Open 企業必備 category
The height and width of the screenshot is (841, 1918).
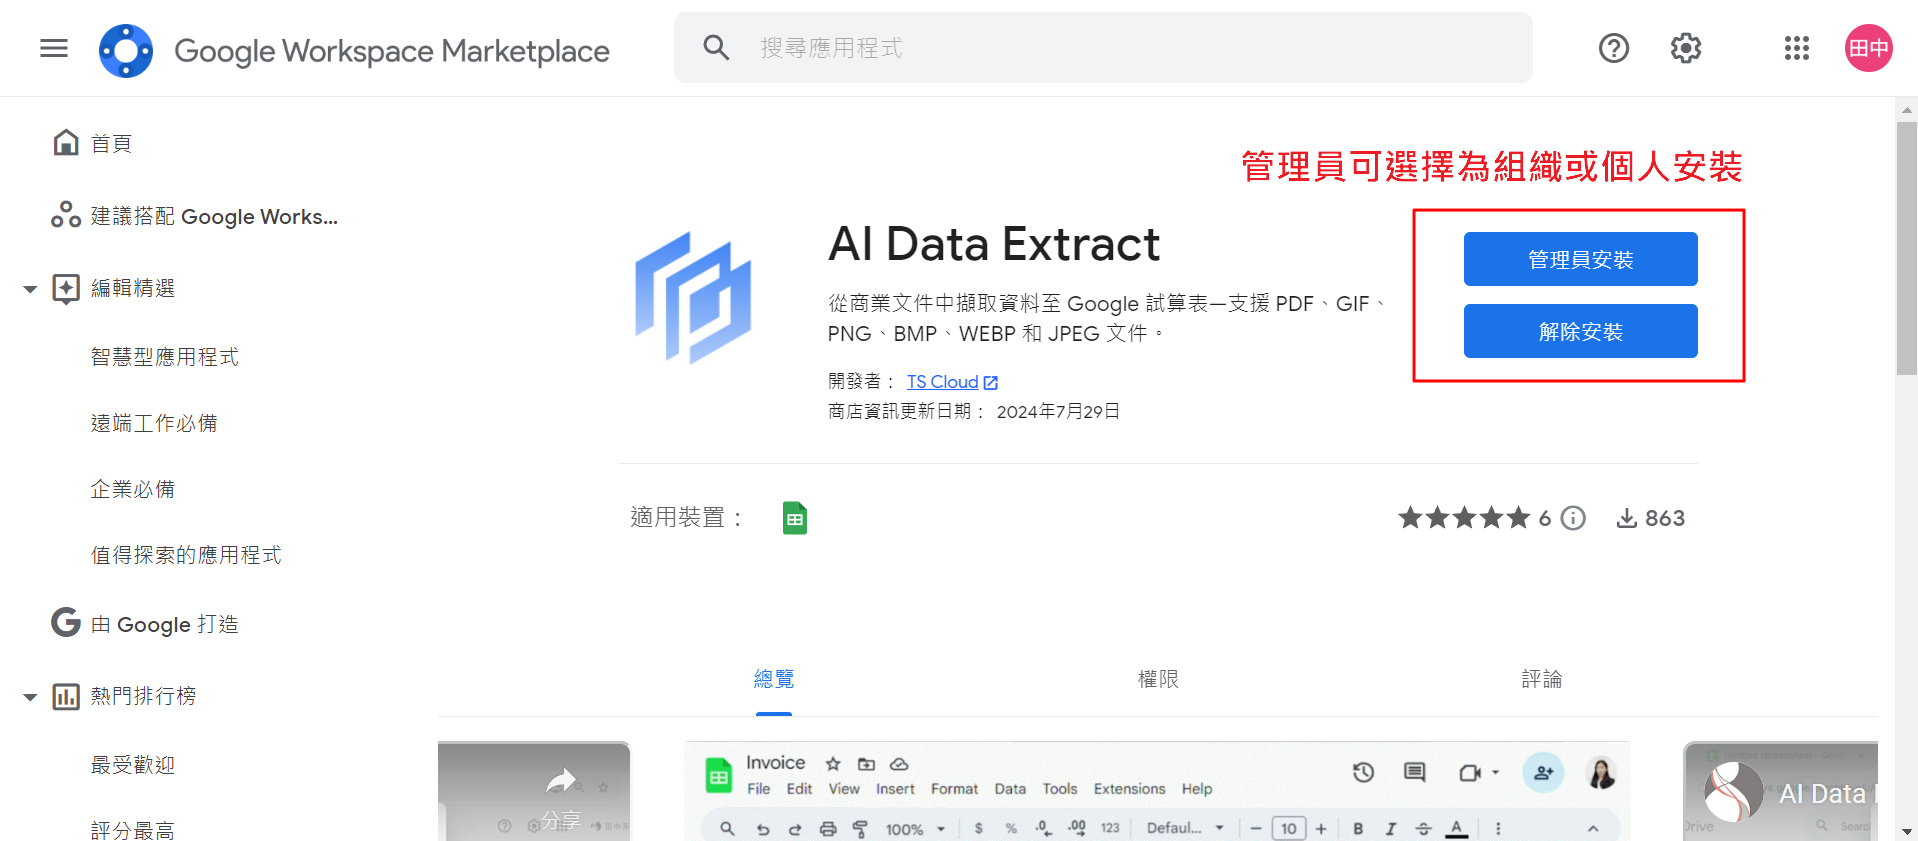[x=133, y=489]
